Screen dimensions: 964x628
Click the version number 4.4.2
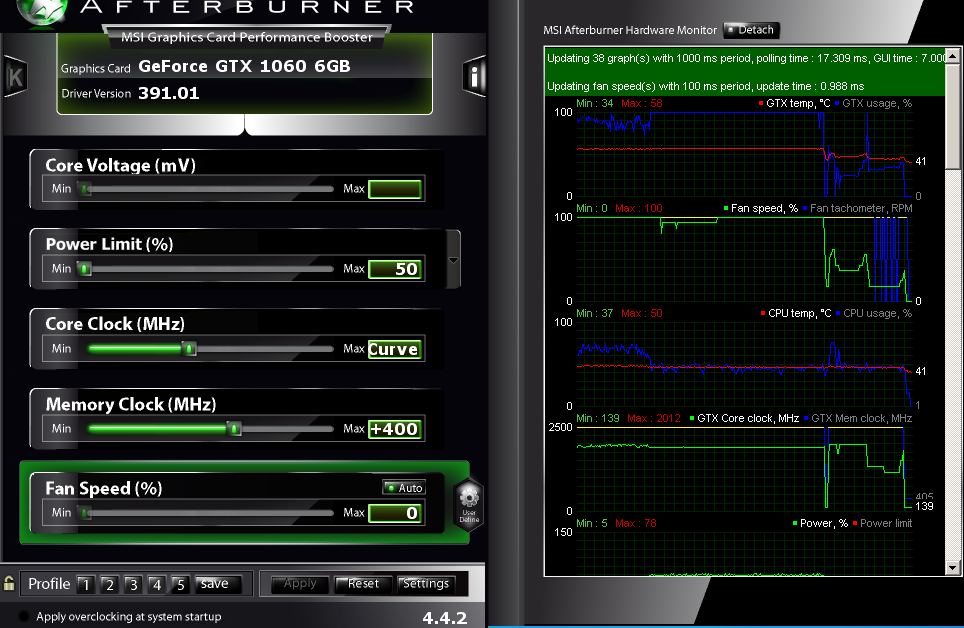[x=444, y=618]
